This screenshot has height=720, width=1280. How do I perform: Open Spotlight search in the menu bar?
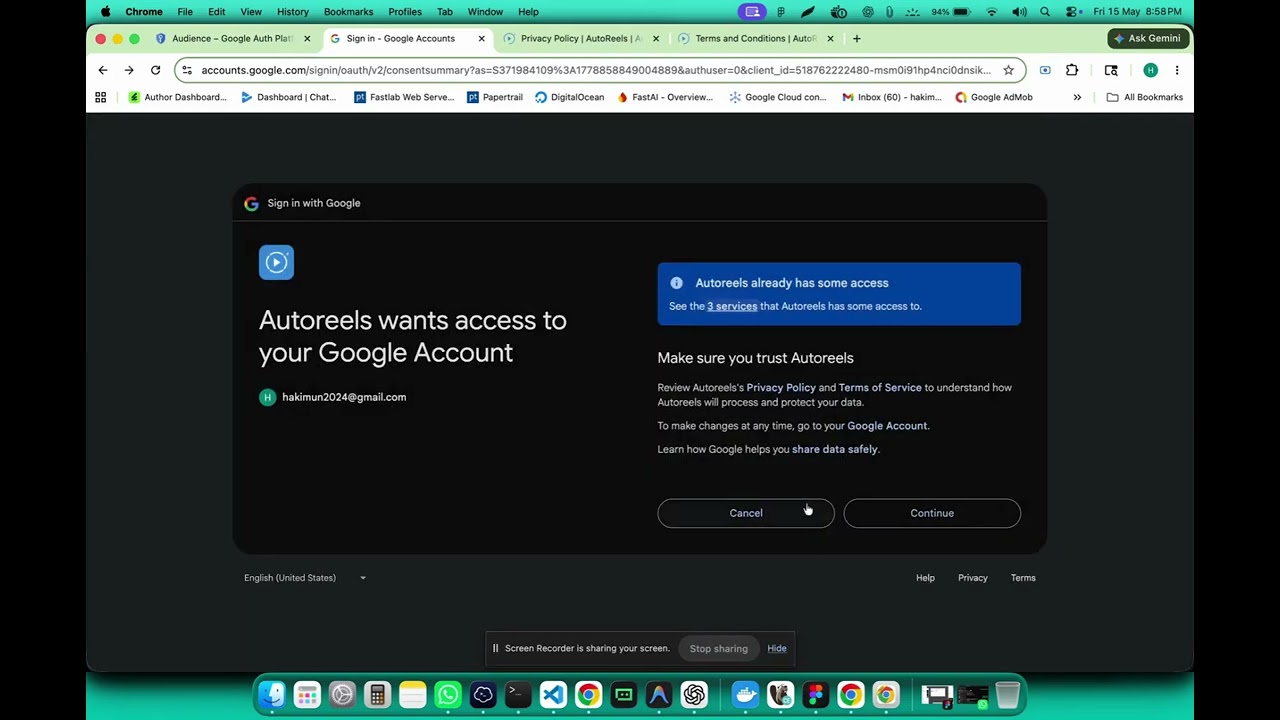(1045, 12)
